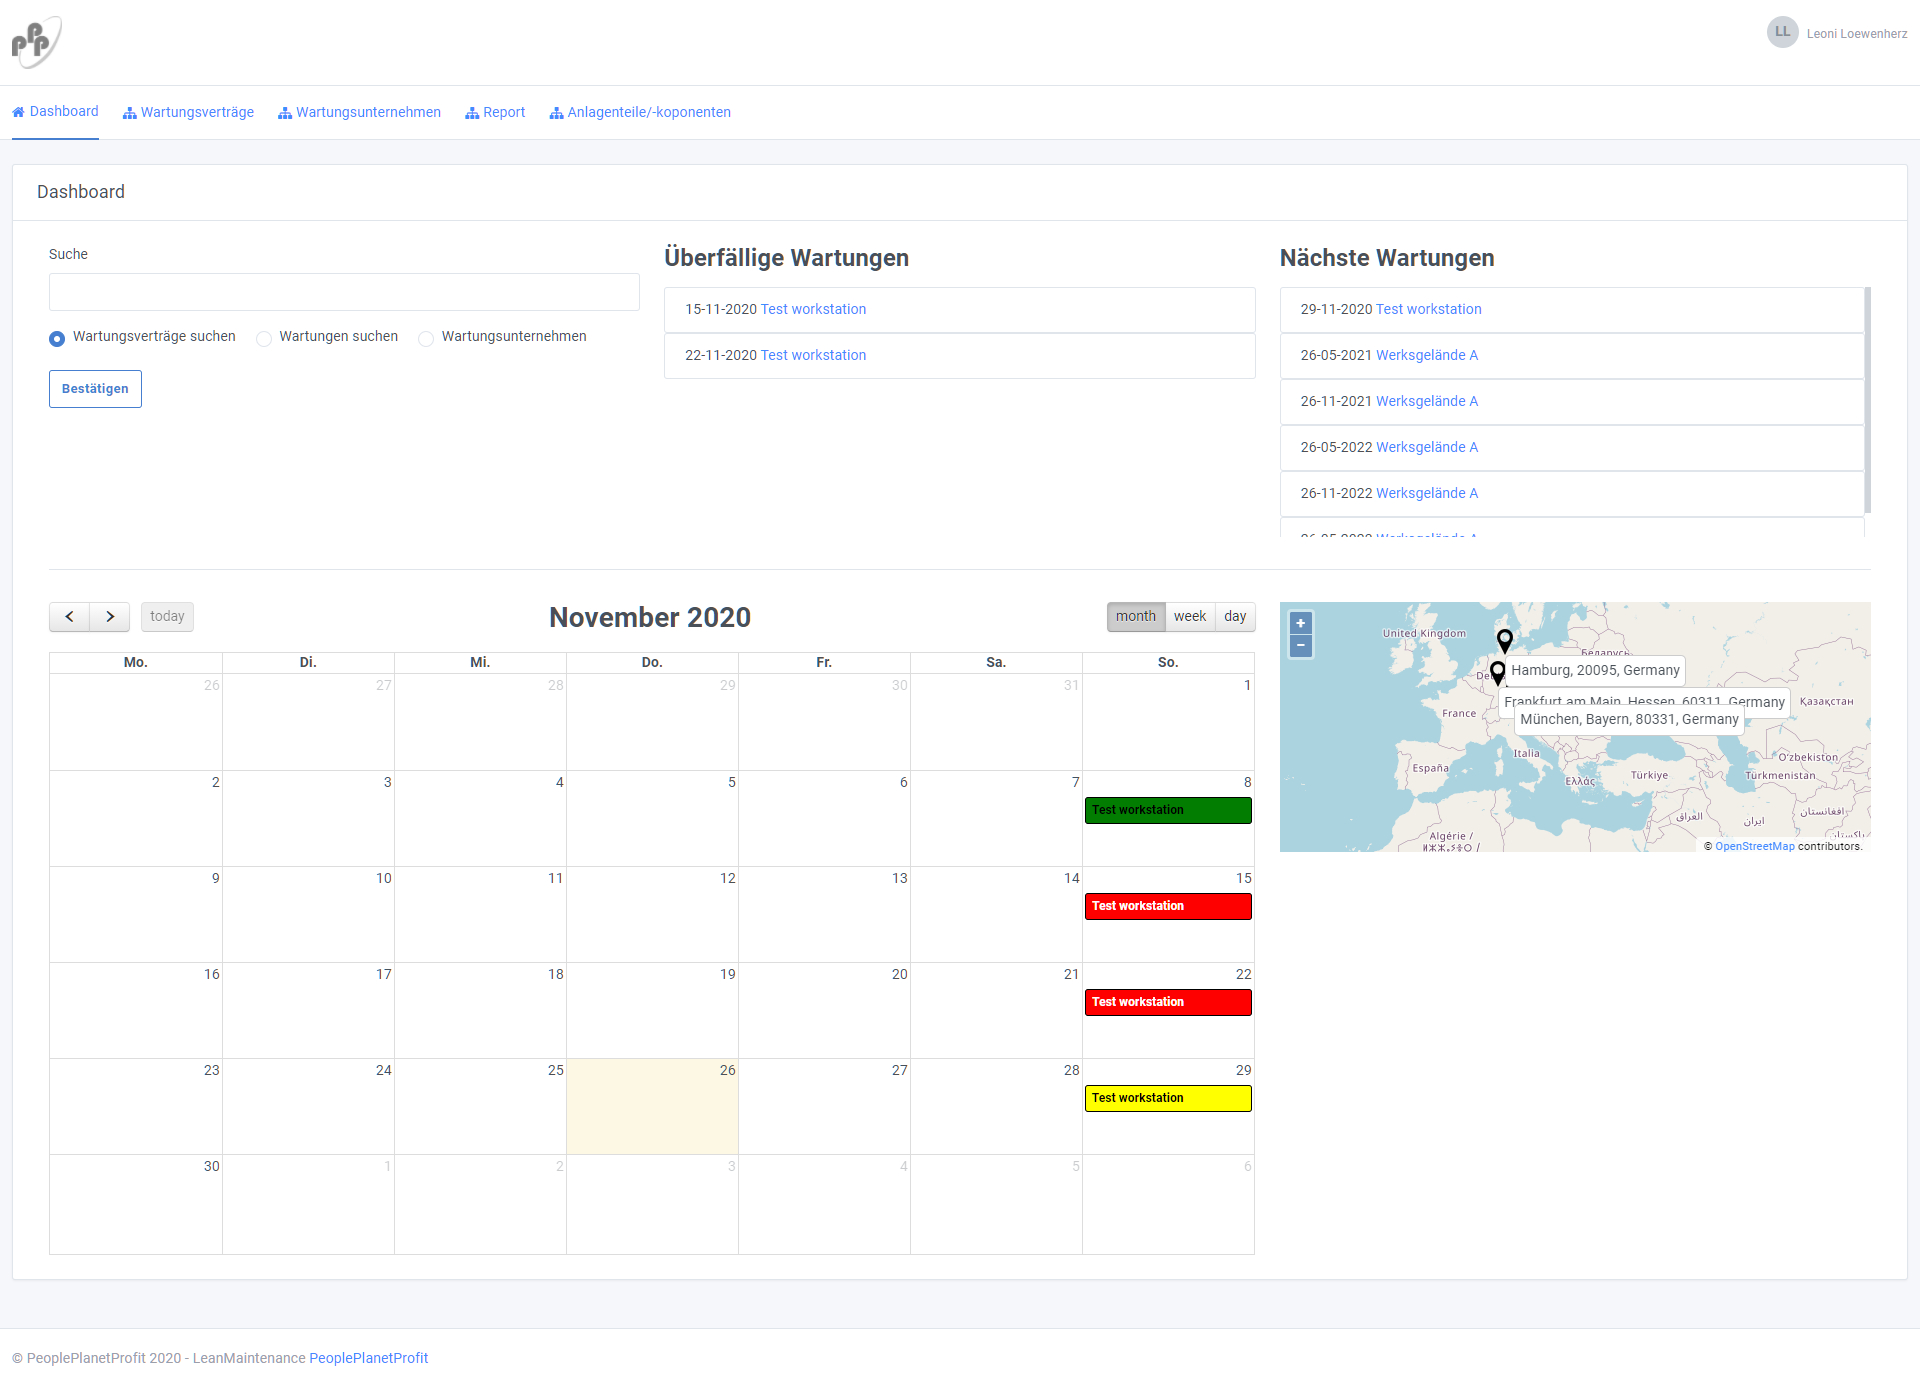This screenshot has height=1384, width=1920.
Task: Select Wartungsverträge suchen radio option
Action: pyautogui.click(x=57, y=338)
